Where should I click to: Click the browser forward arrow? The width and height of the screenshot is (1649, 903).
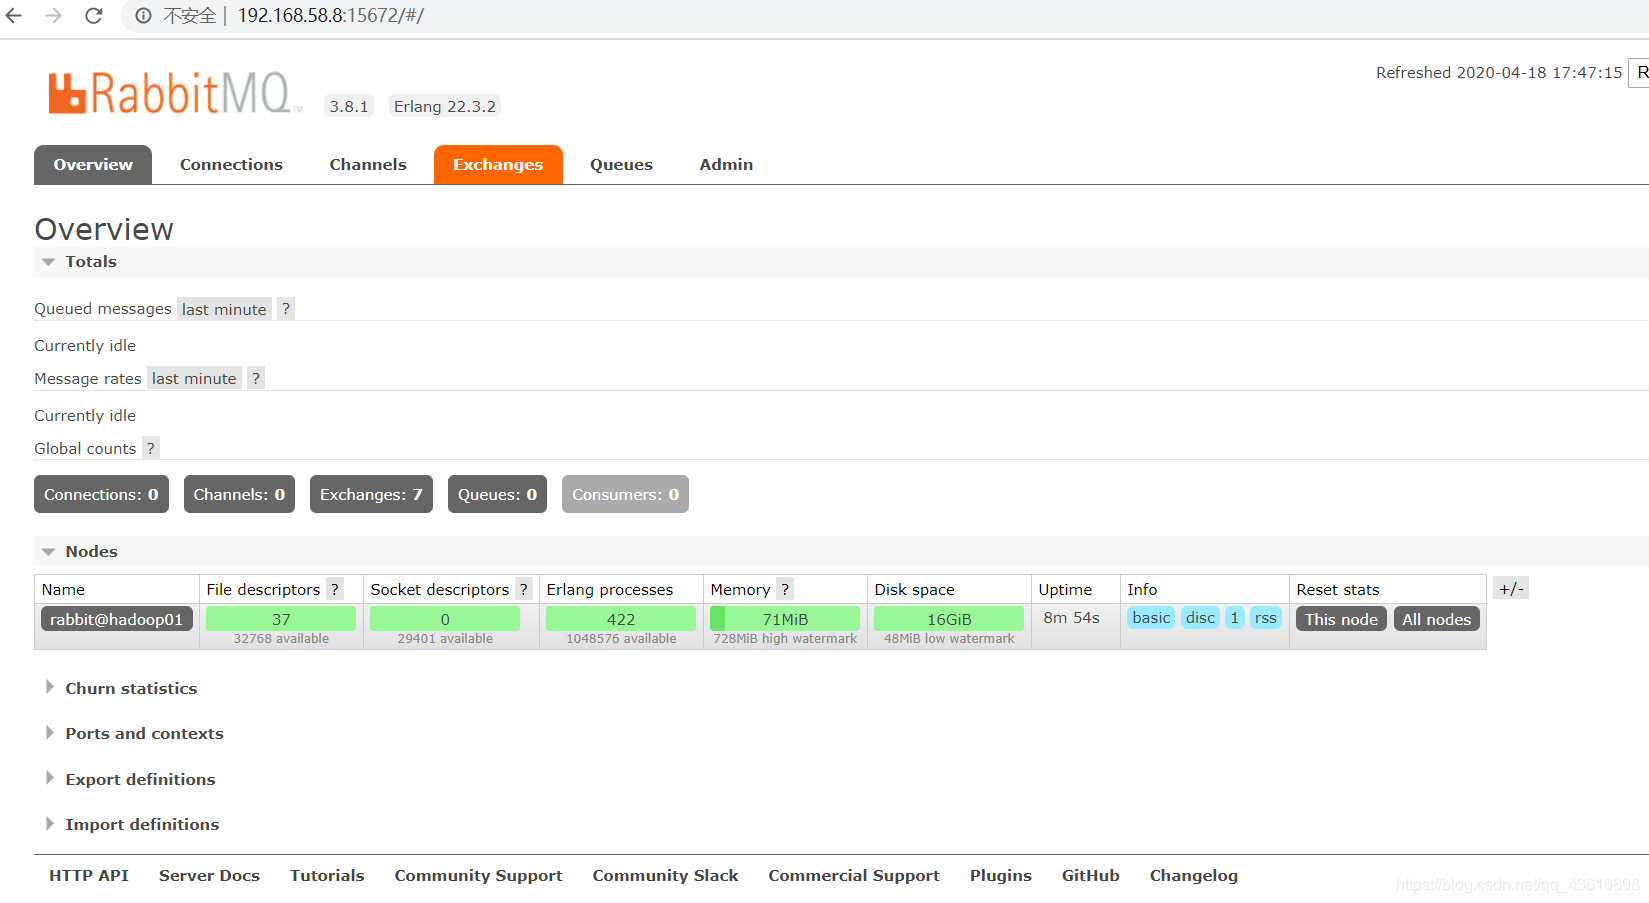point(54,16)
